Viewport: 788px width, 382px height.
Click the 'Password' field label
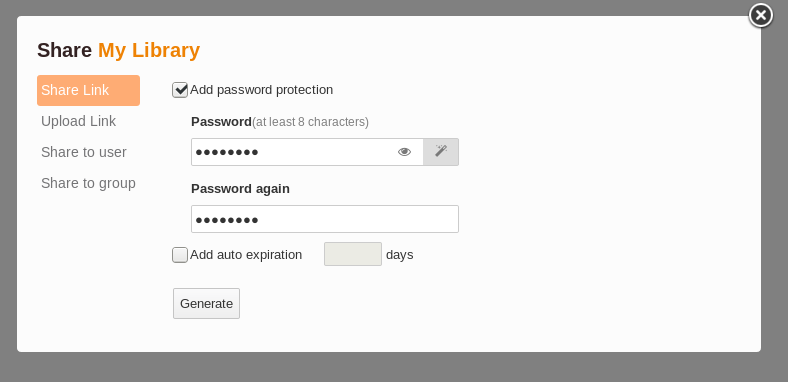(221, 122)
